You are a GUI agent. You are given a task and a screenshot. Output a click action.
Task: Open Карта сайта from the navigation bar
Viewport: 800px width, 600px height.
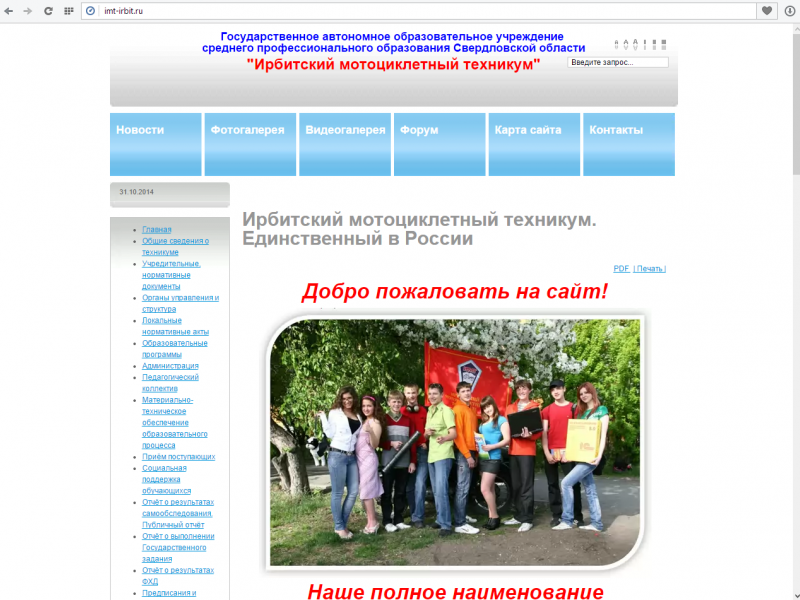pyautogui.click(x=529, y=129)
